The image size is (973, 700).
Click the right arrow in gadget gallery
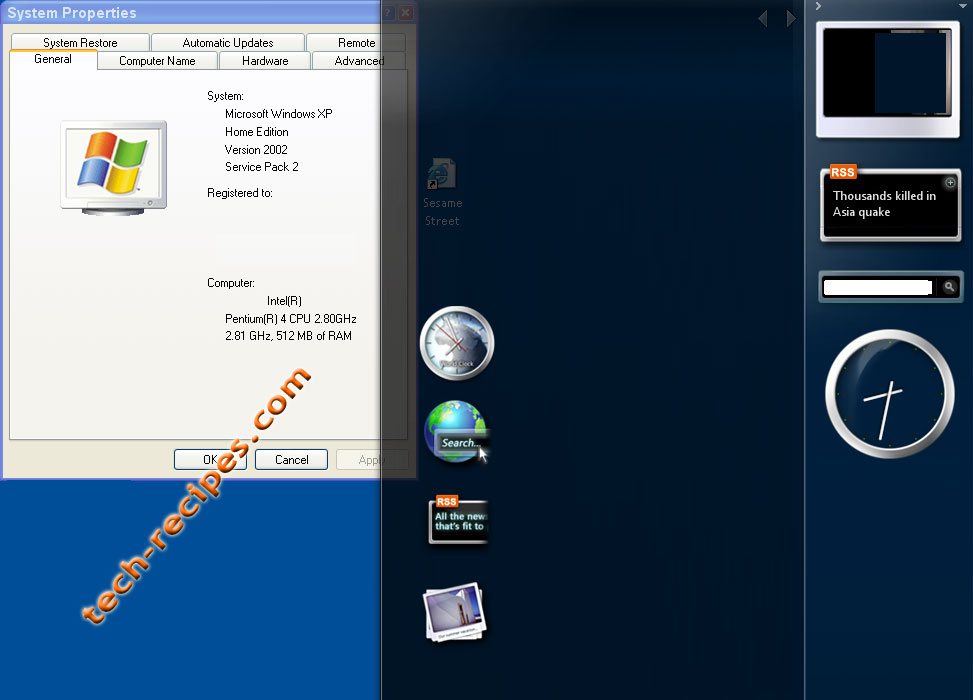(x=791, y=19)
